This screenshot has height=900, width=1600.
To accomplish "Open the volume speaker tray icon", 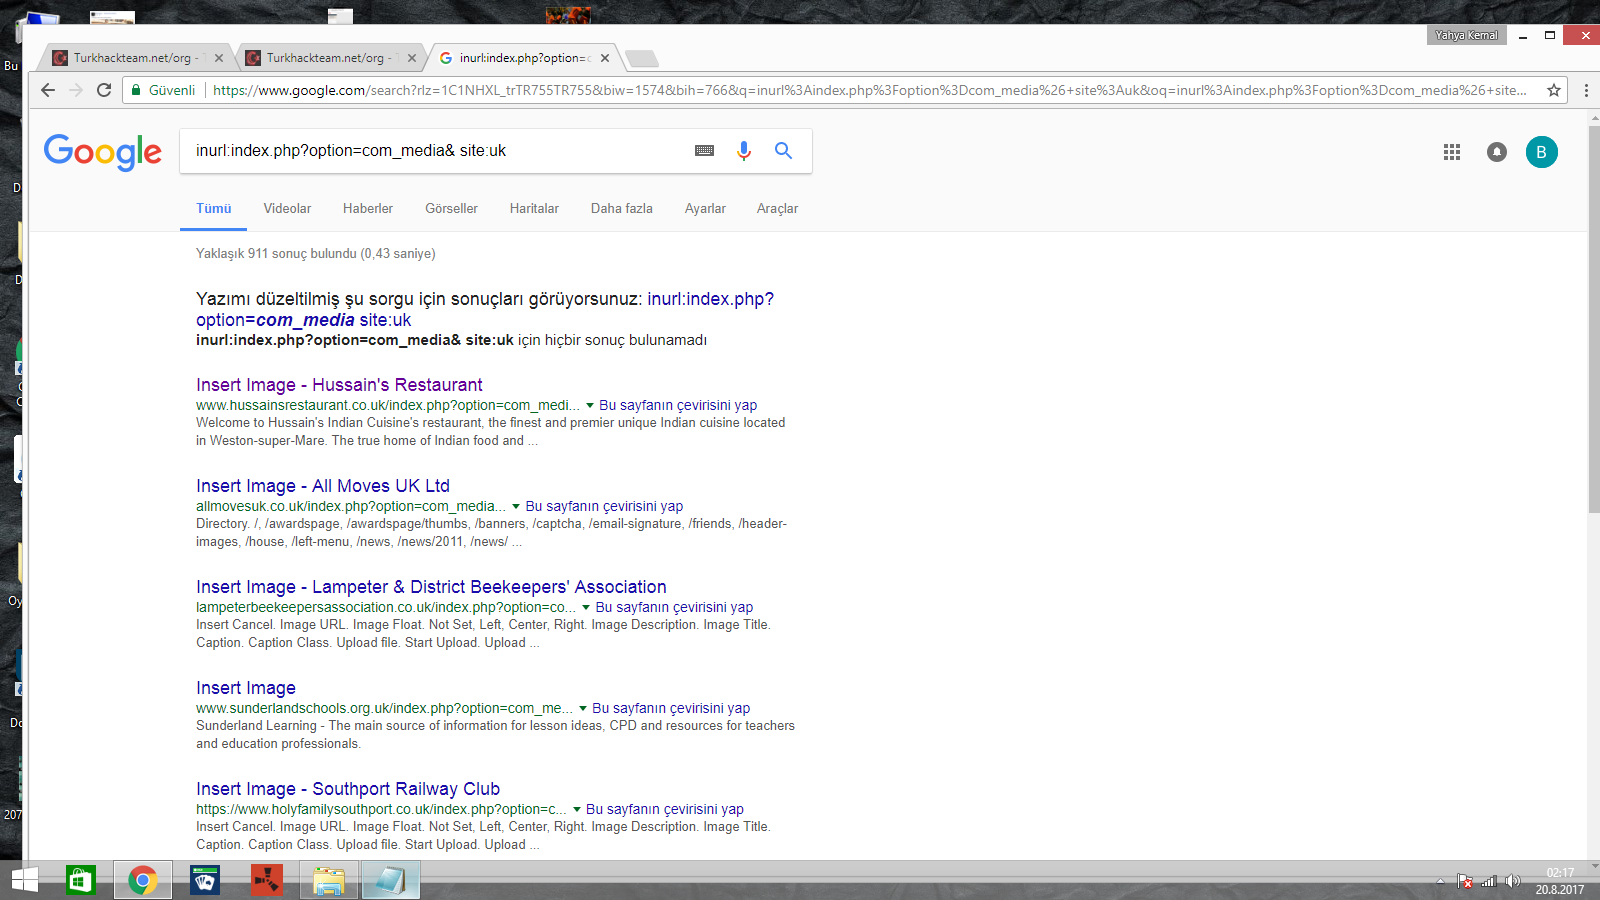I will (1513, 881).
